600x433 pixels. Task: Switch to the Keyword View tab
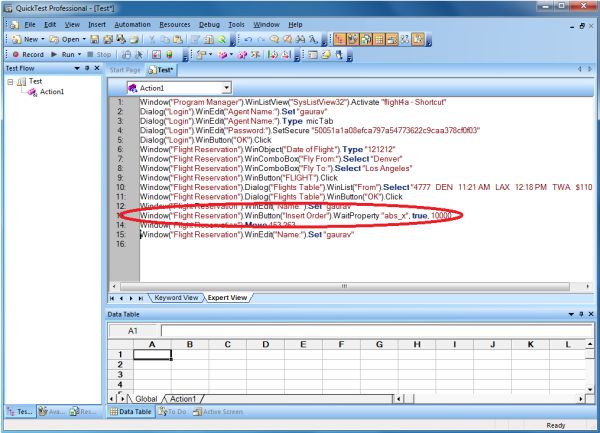pos(176,298)
